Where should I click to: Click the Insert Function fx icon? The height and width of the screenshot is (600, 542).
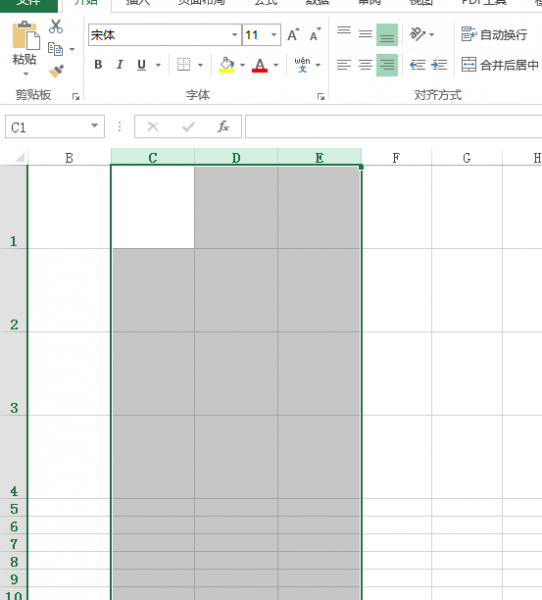[223, 126]
